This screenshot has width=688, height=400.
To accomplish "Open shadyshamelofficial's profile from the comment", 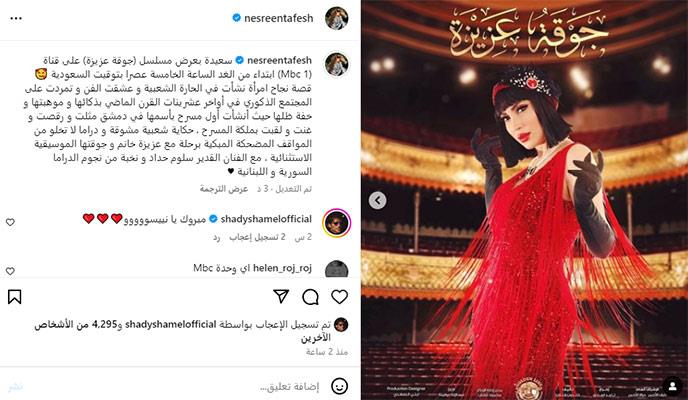I will (x=266, y=219).
